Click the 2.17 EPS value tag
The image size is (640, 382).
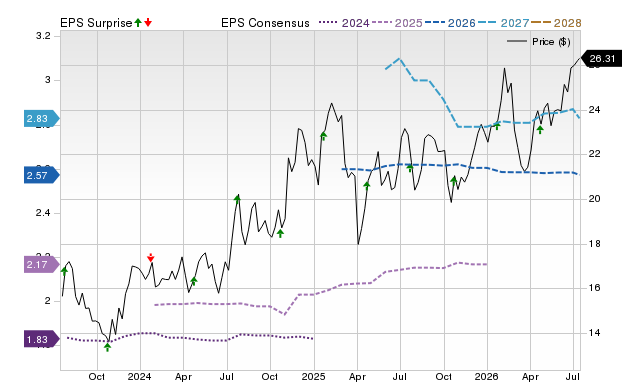42,264
